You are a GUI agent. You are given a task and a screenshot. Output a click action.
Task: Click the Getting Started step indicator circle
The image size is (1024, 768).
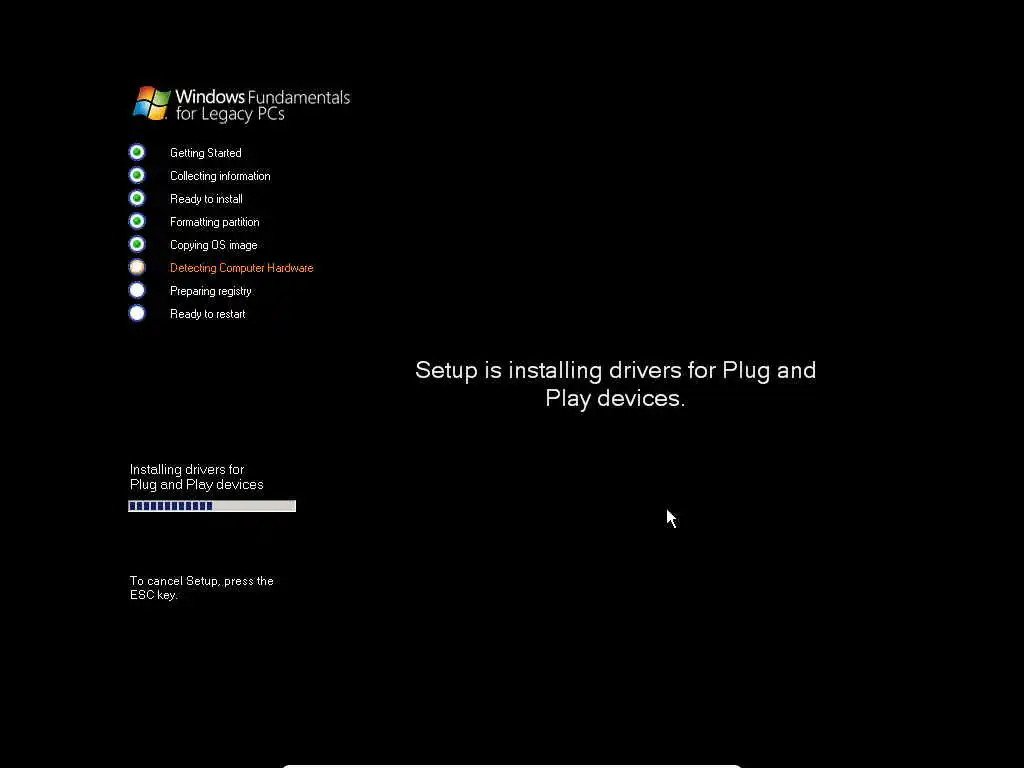point(137,152)
